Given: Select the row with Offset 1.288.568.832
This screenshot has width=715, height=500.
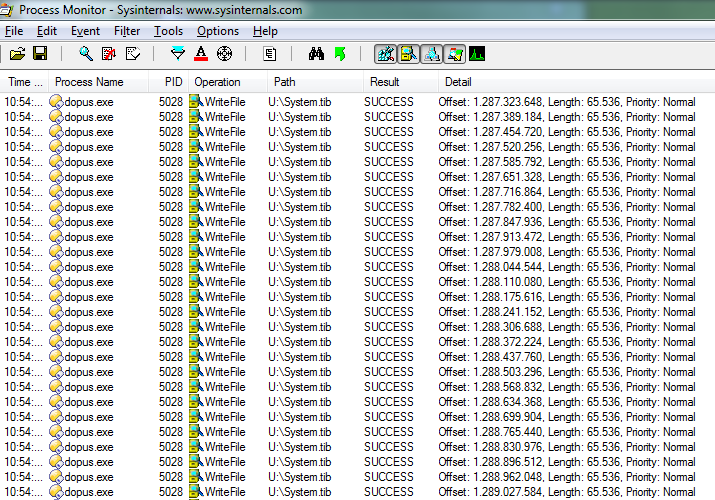Looking at the screenshot, I should (x=358, y=387).
